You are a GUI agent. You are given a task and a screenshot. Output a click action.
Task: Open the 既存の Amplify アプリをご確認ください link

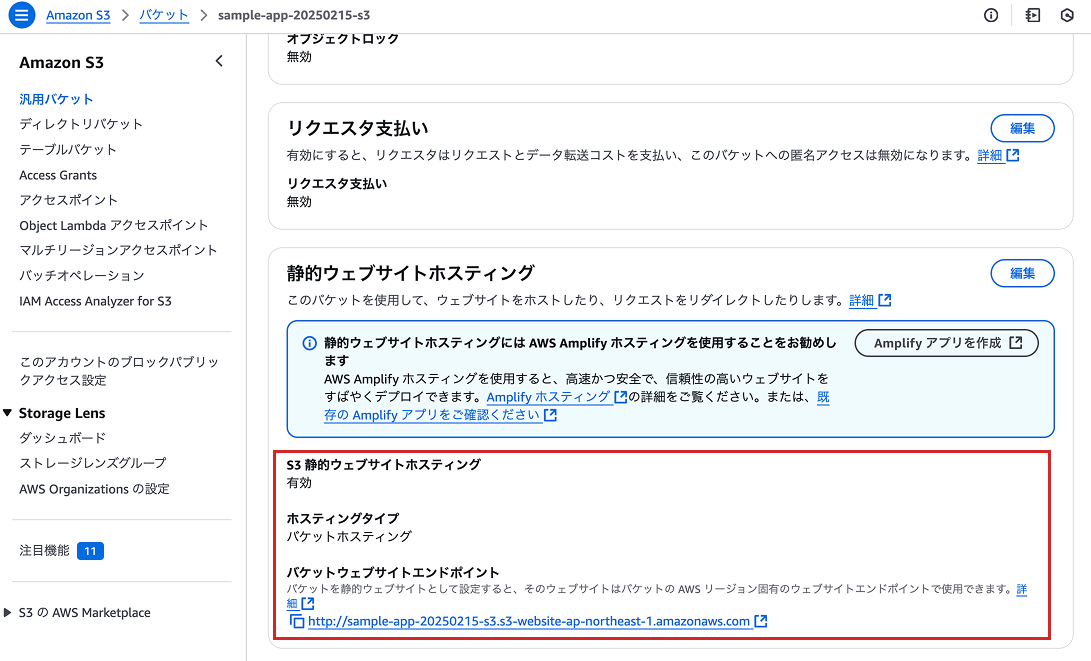pos(433,415)
